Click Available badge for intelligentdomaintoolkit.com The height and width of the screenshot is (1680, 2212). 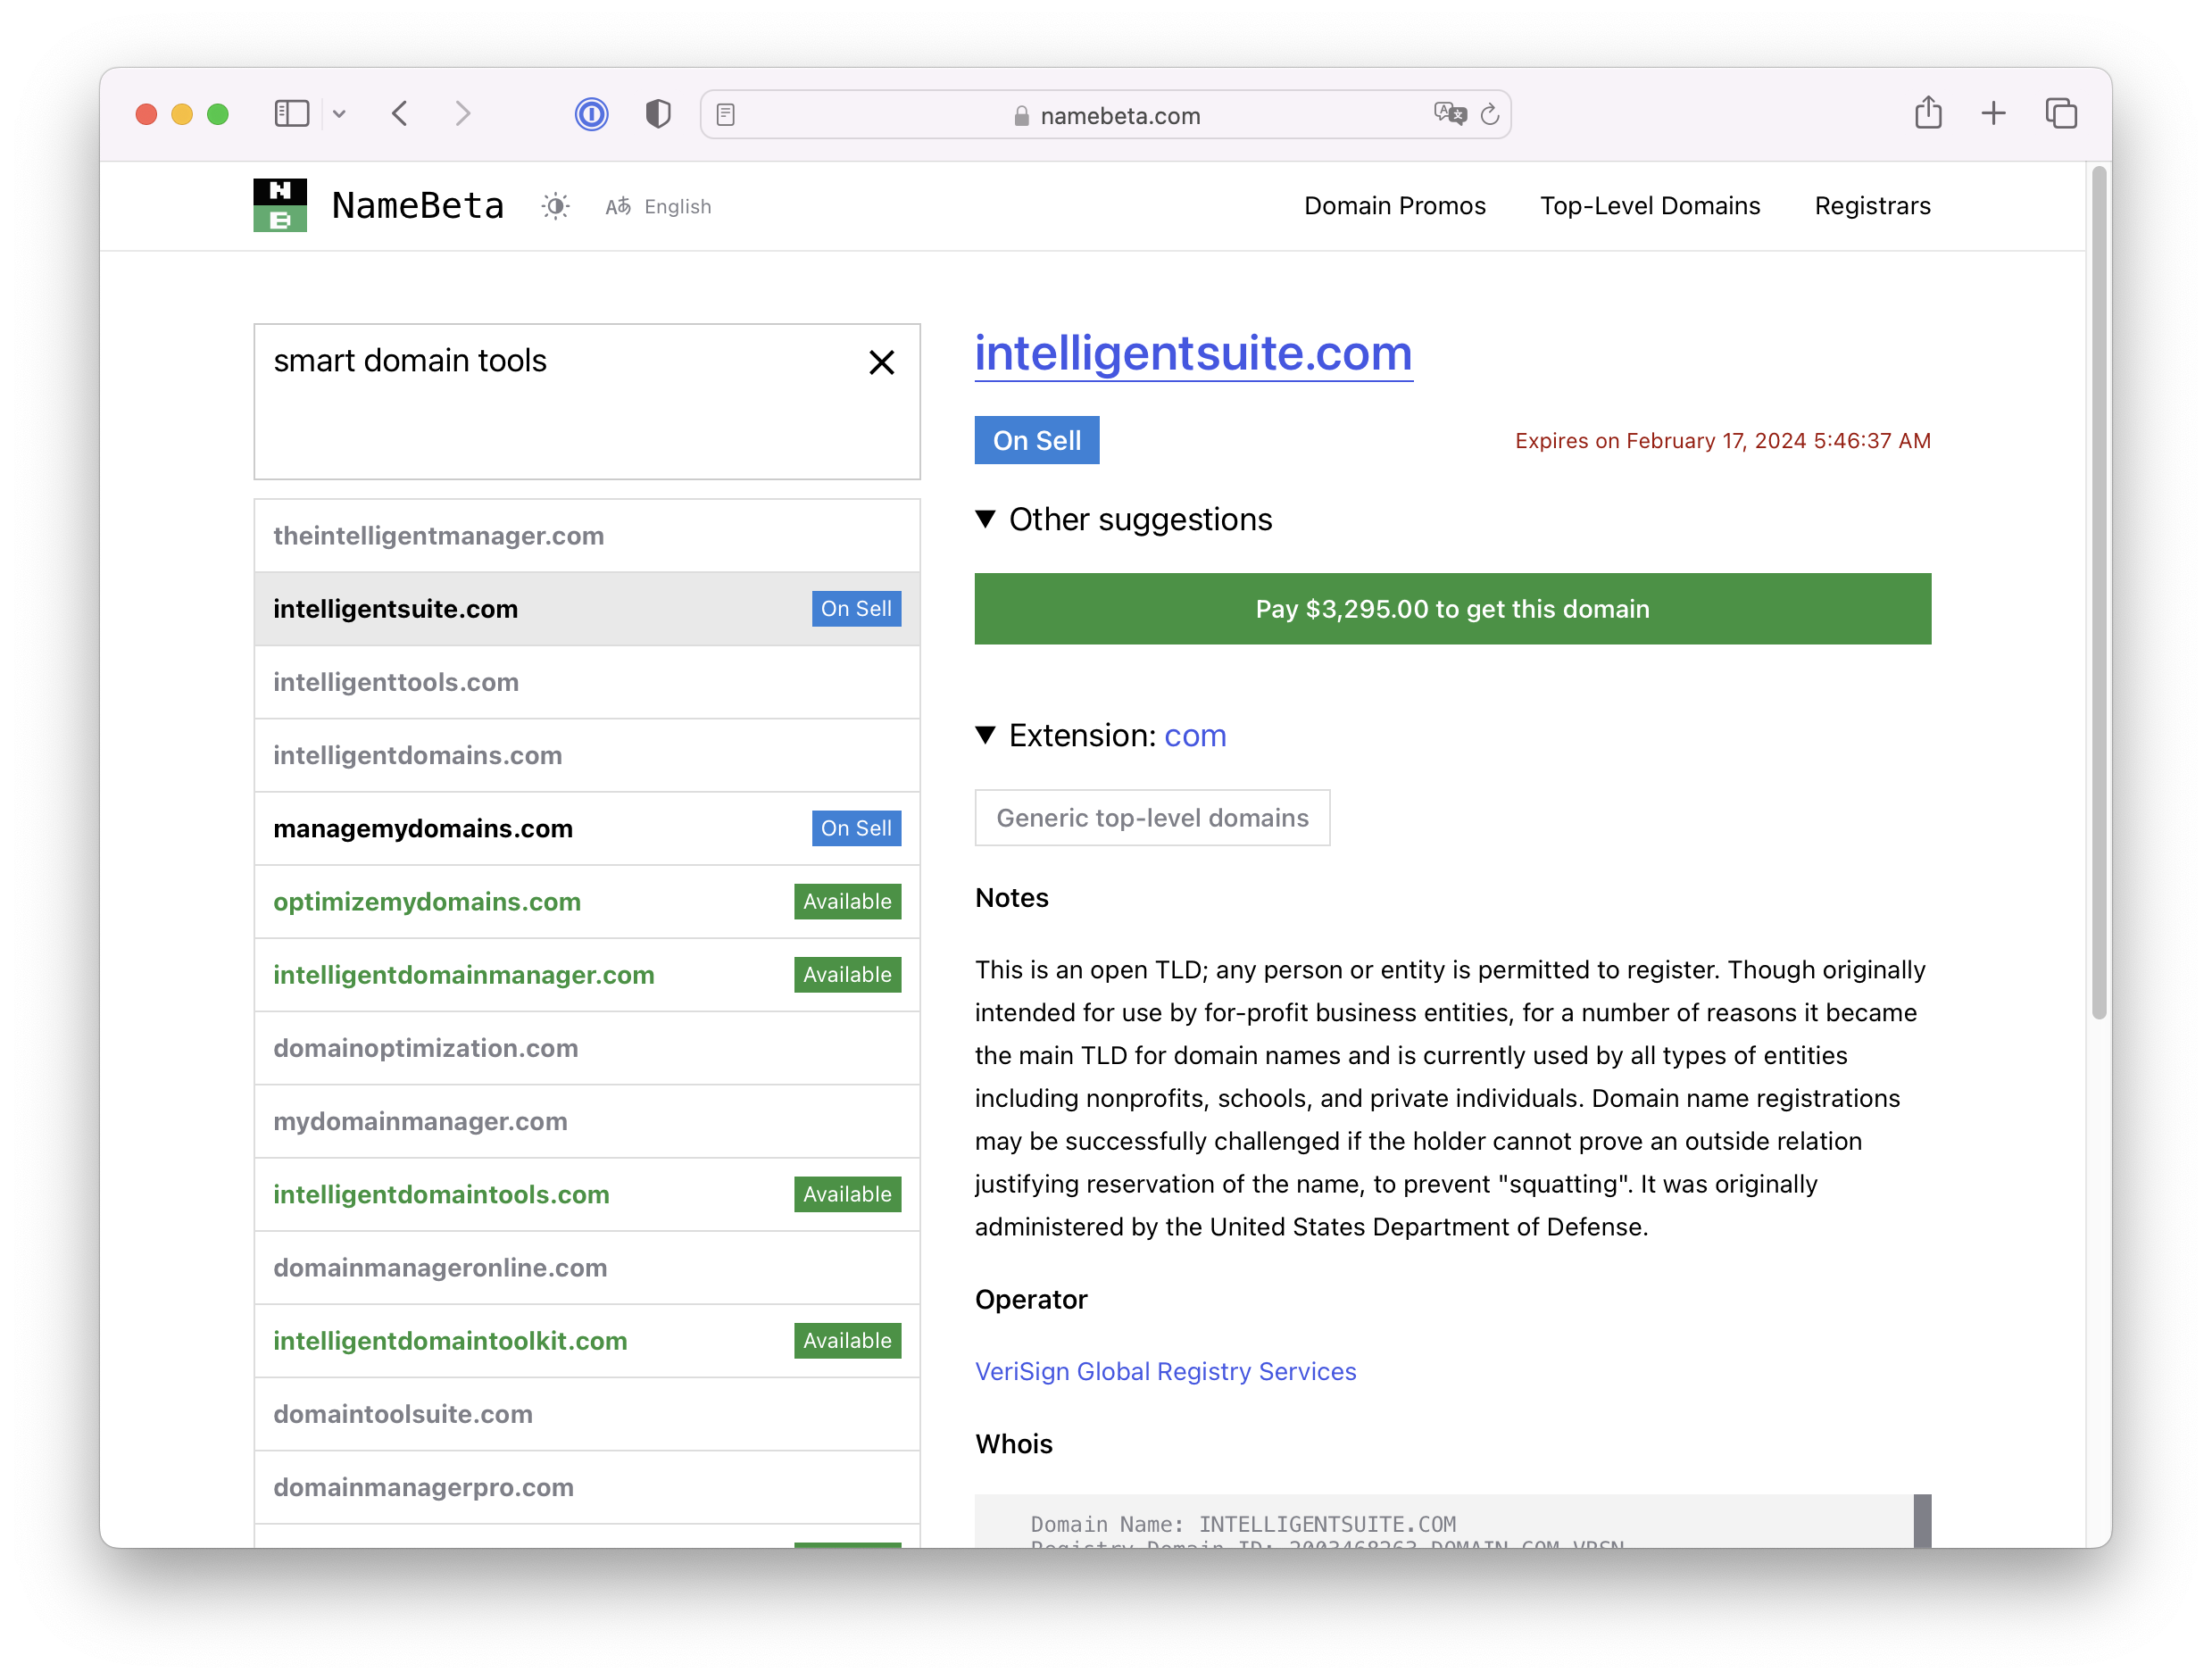[847, 1340]
